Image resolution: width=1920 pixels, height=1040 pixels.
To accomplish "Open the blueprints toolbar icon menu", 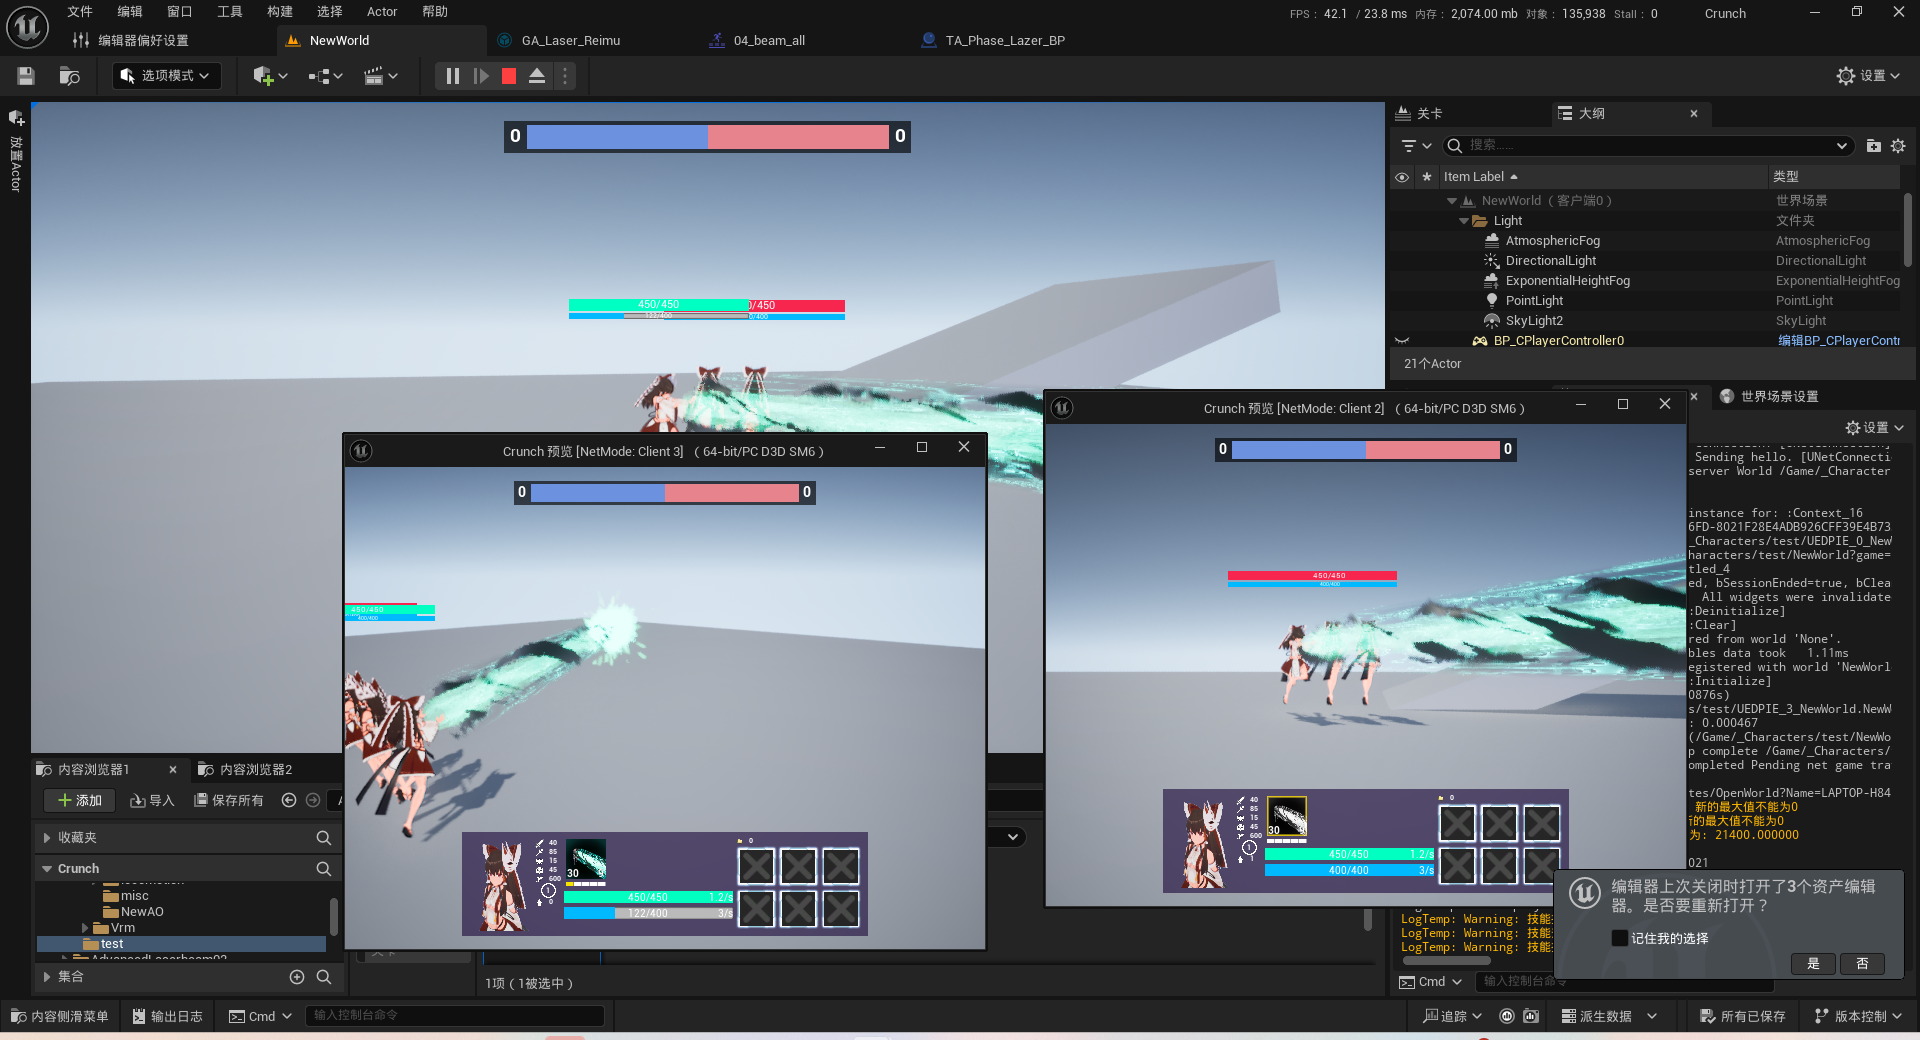I will [325, 76].
